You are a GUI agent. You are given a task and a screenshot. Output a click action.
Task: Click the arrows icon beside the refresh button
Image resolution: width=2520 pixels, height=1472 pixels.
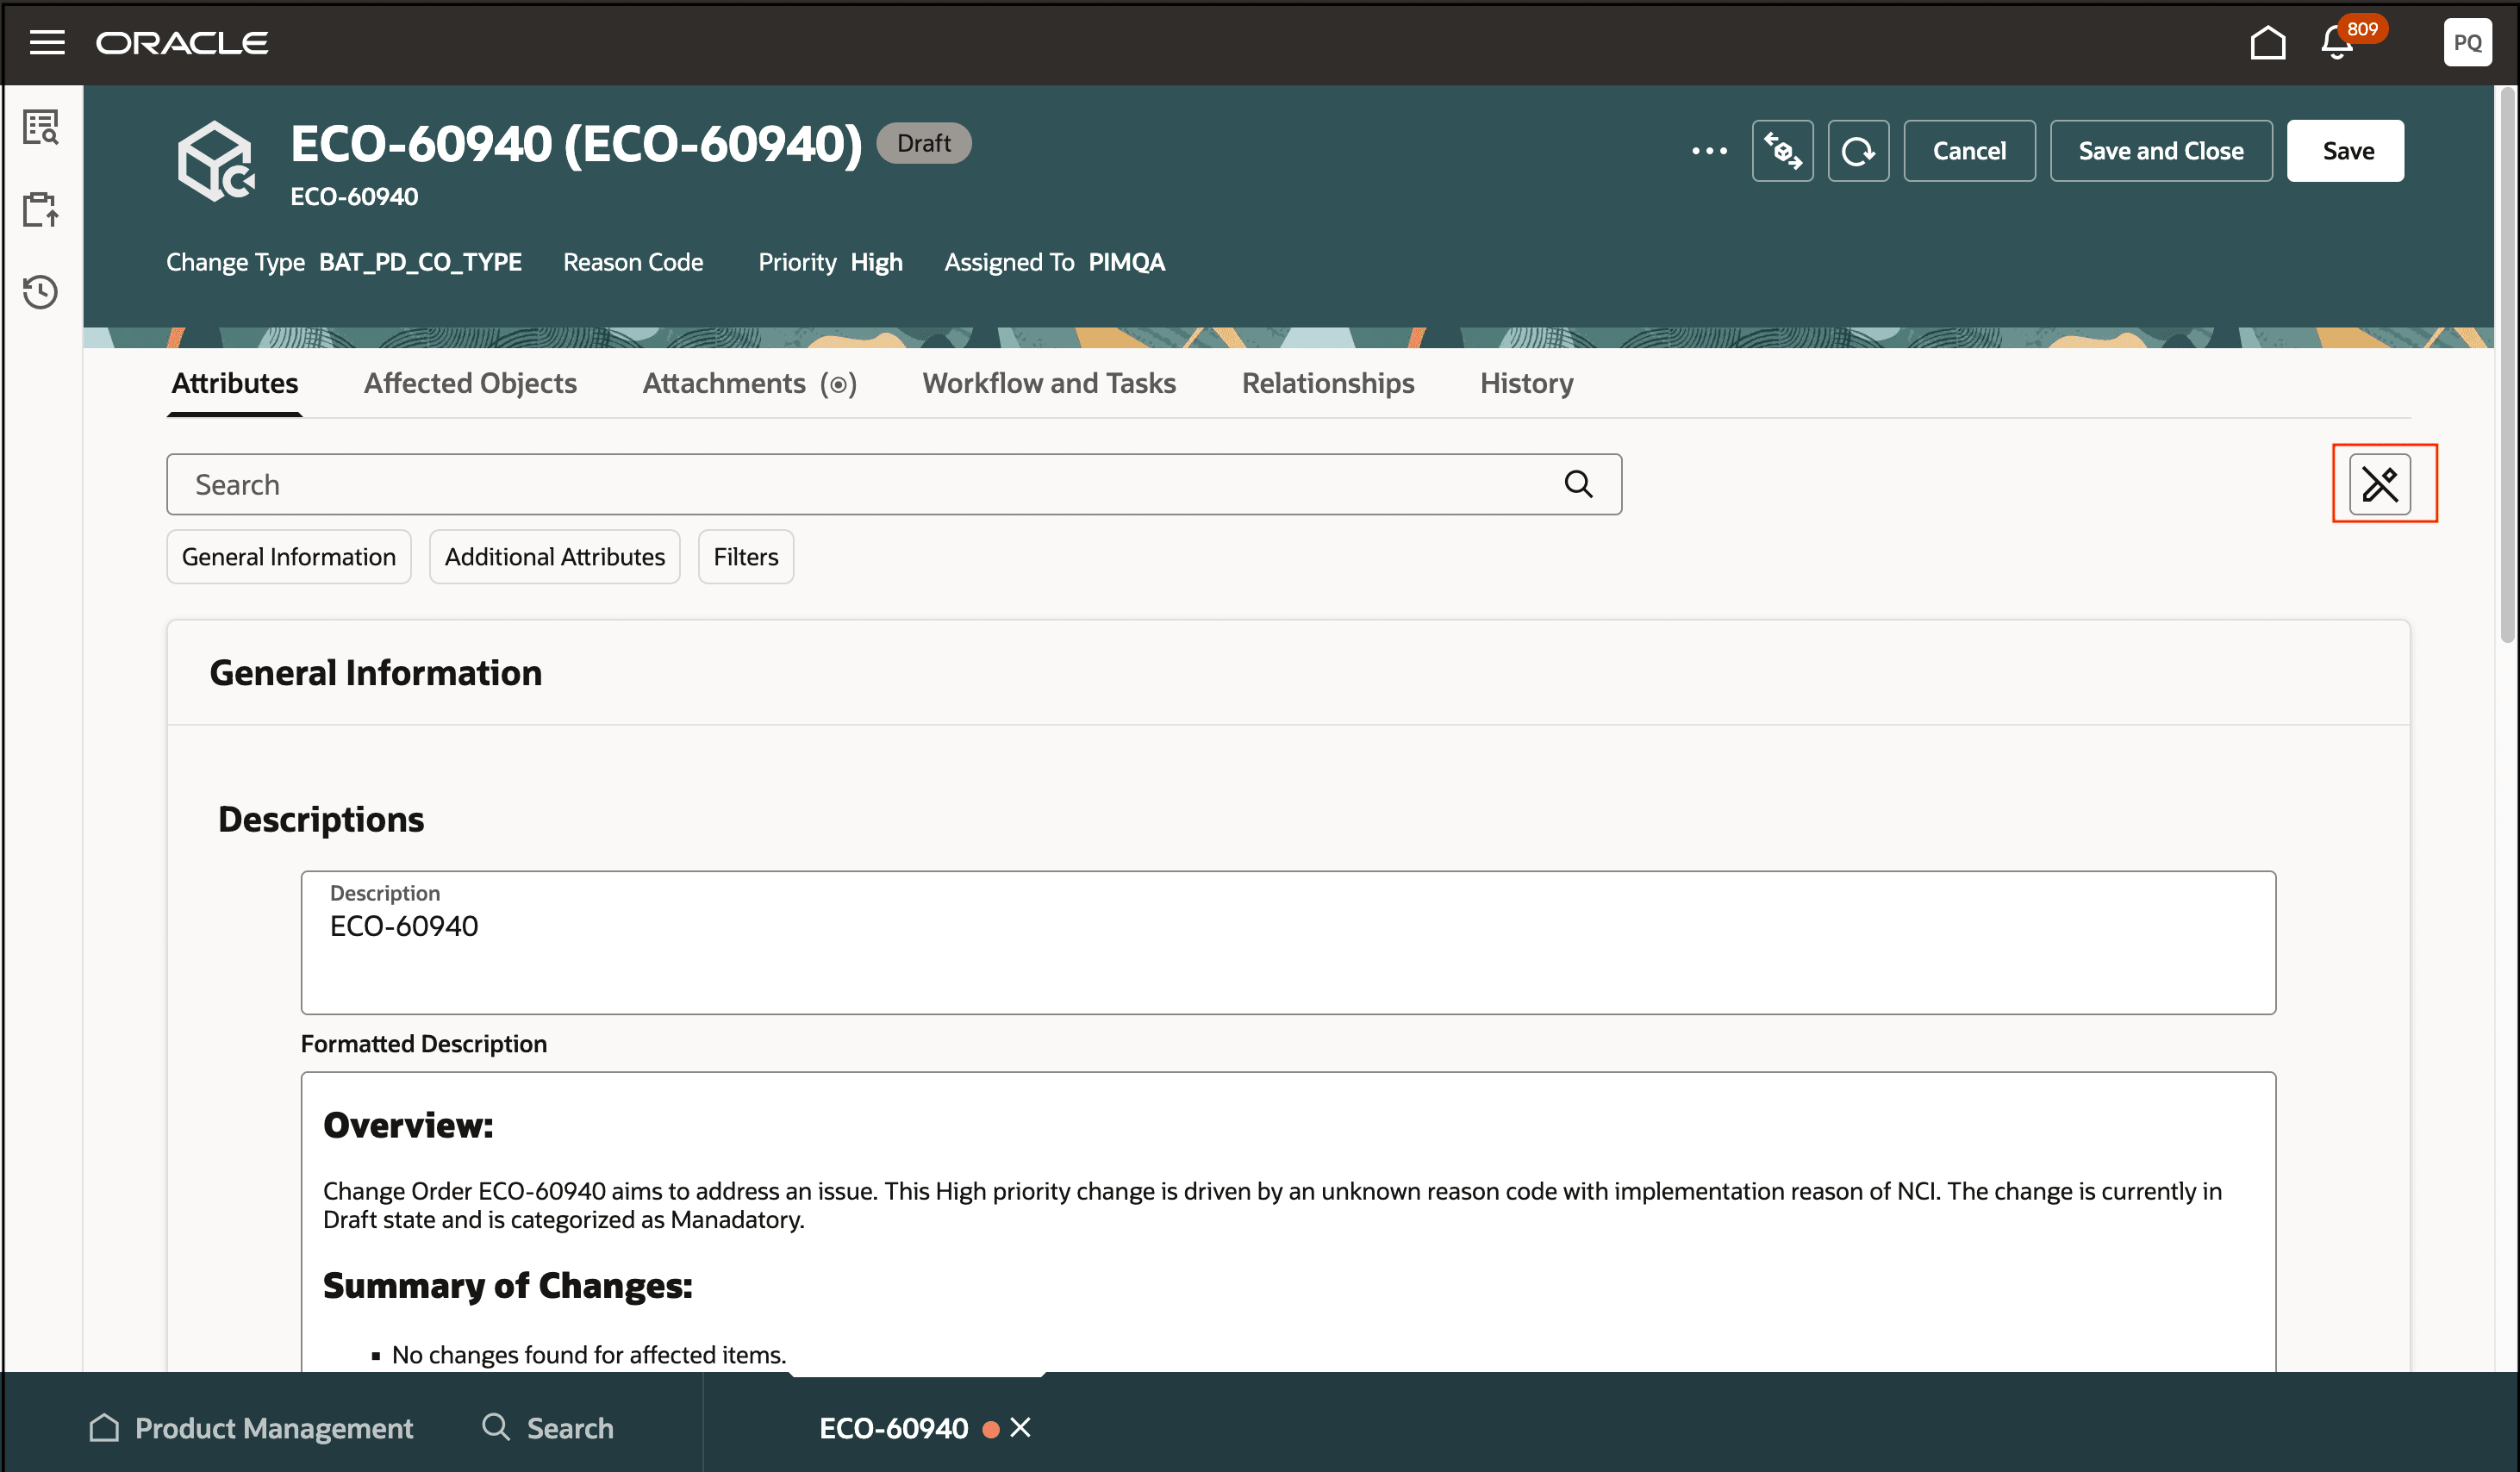[x=1782, y=151]
